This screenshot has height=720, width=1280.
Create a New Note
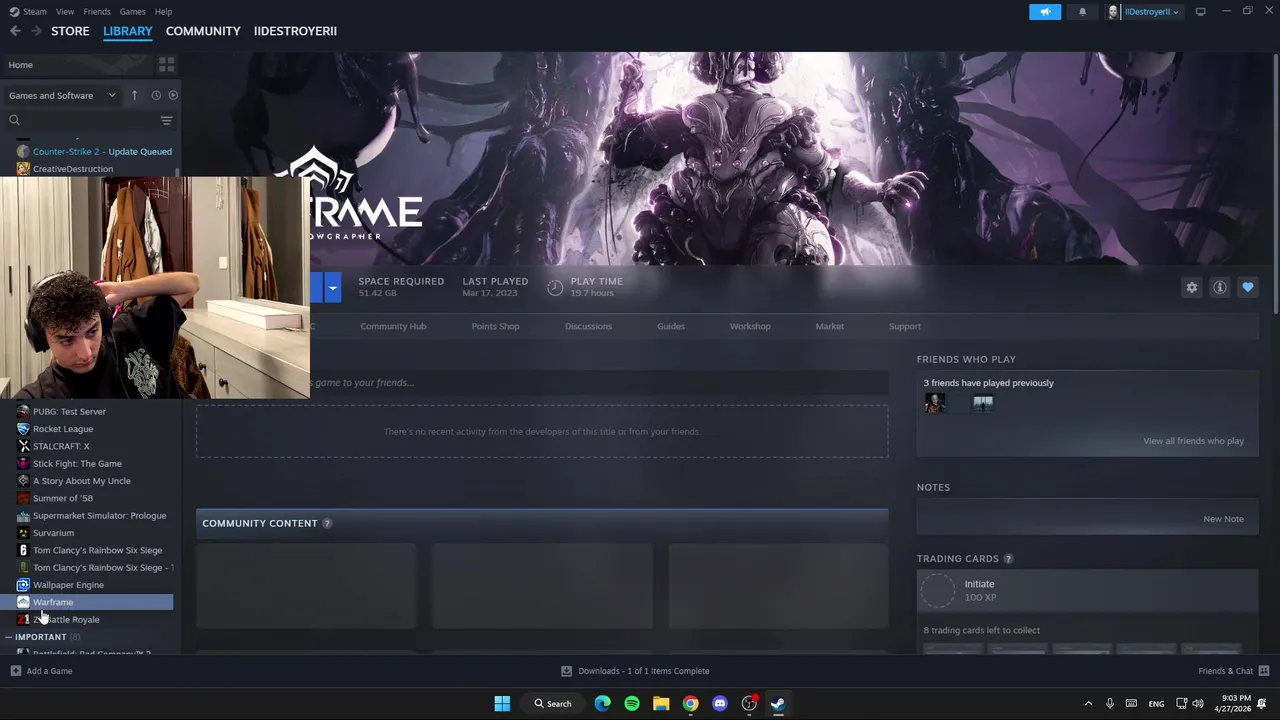1223,519
